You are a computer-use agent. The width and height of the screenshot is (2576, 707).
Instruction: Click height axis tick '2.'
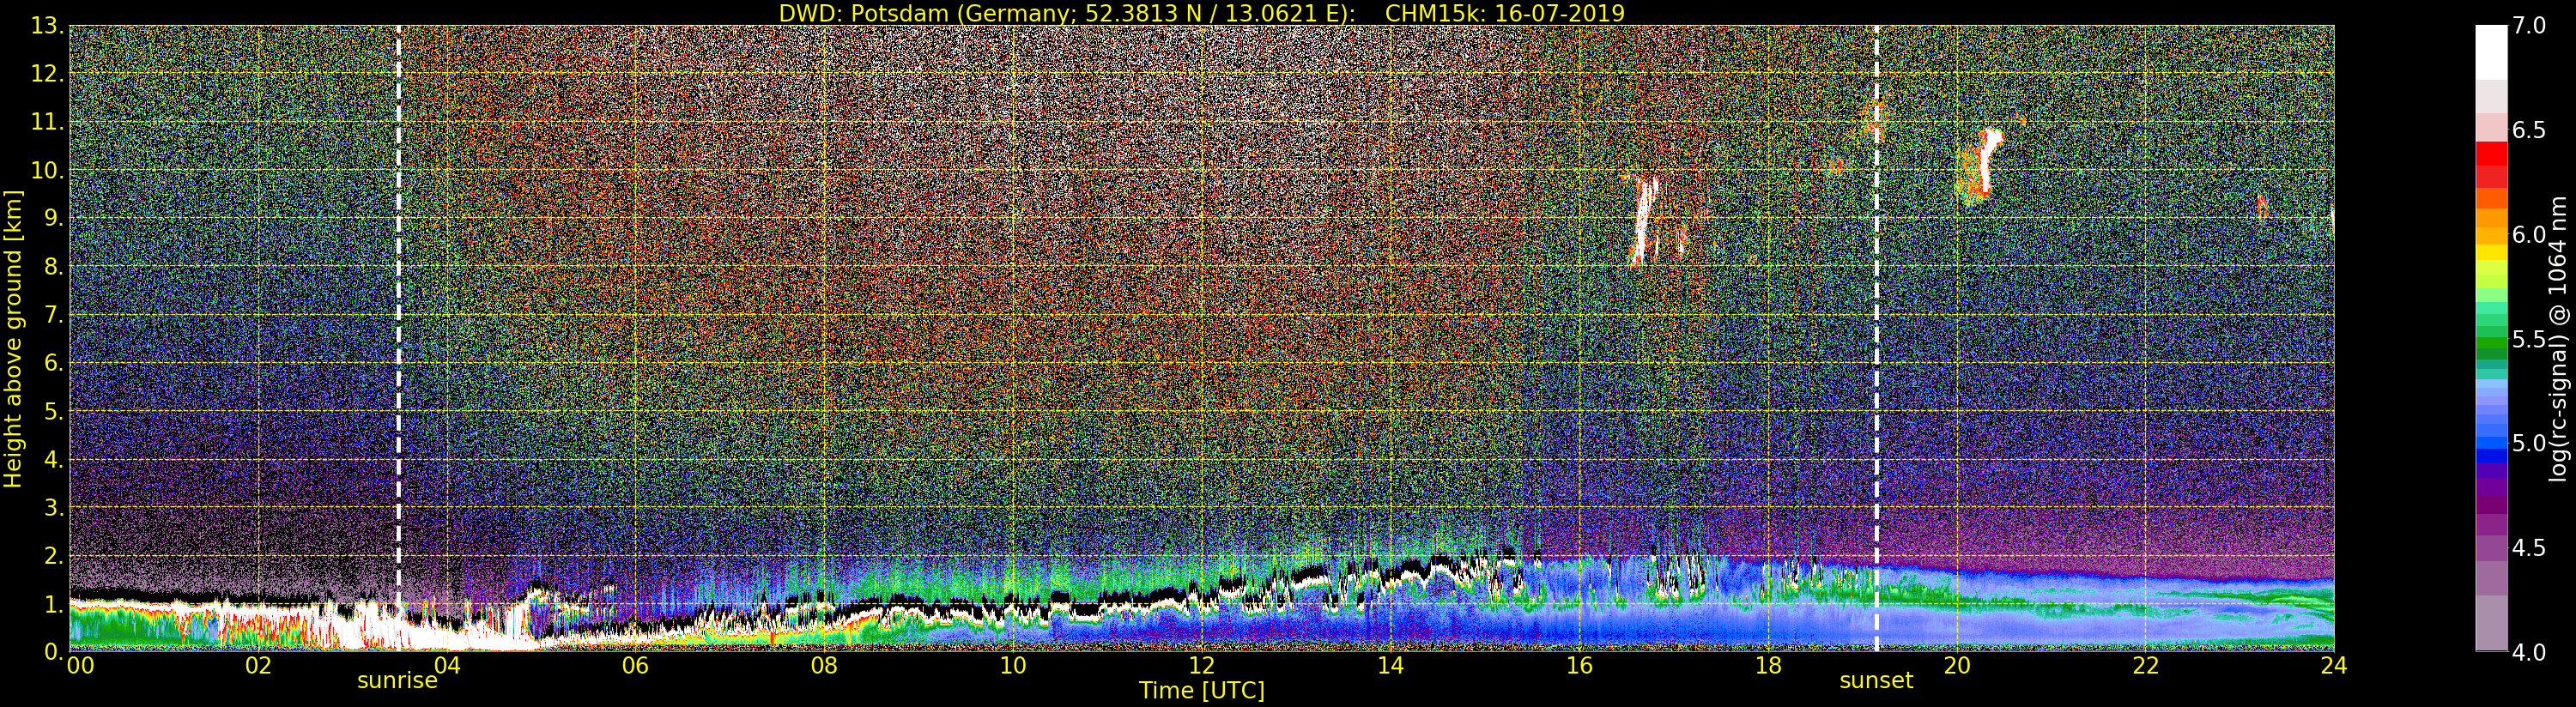pos(54,556)
